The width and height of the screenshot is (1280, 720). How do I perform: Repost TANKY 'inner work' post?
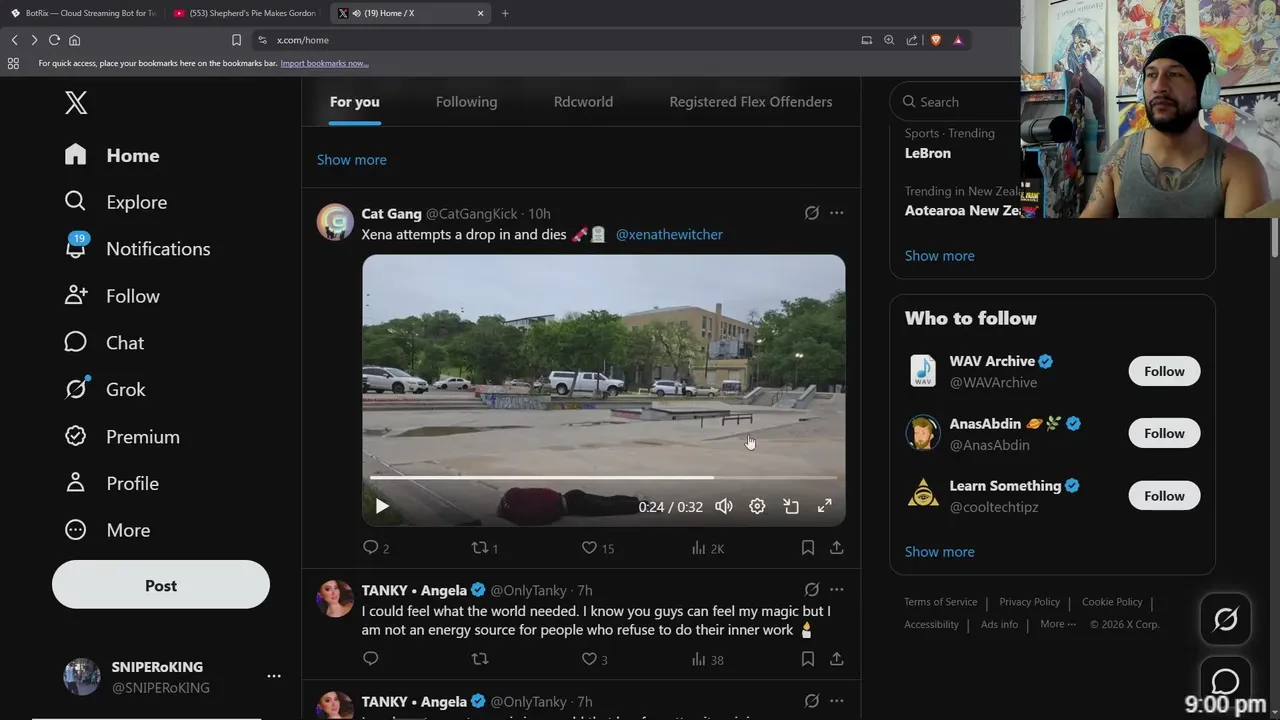coord(480,659)
